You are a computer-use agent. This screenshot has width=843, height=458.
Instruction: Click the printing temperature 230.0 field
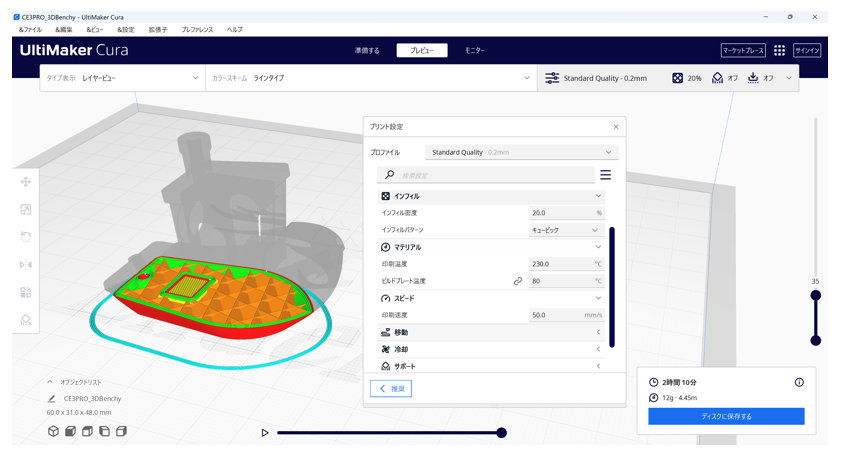566,264
